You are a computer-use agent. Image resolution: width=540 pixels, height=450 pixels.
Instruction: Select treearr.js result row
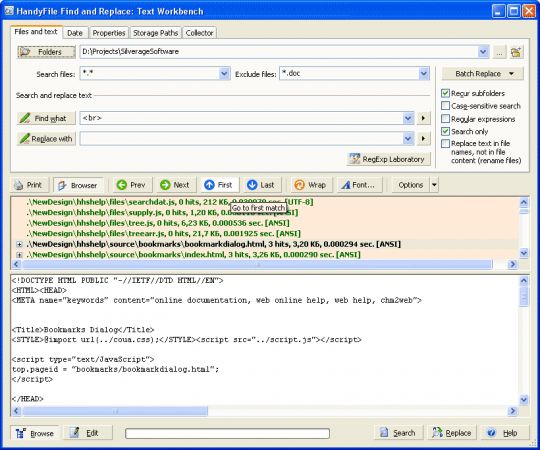coord(163,234)
